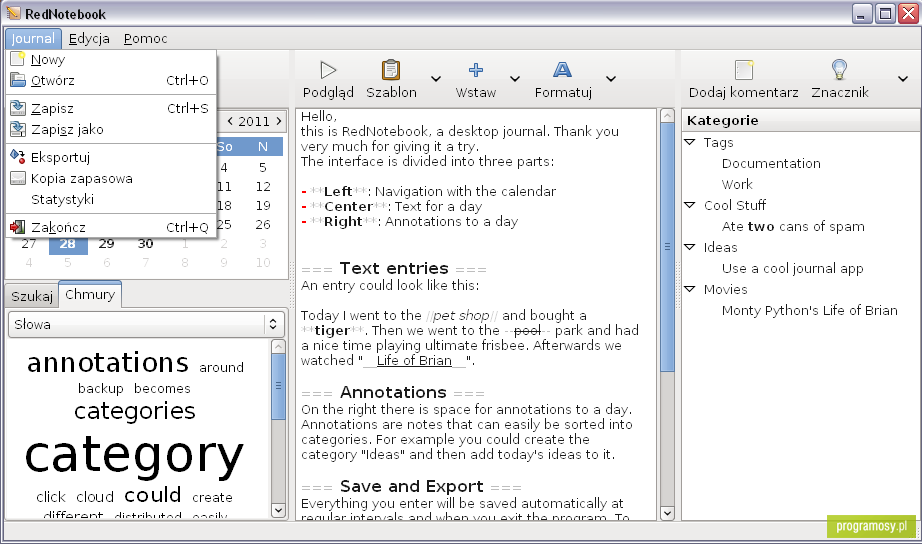This screenshot has width=922, height=544.
Task: Click the Eksportuj icon in menu
Action: [18, 156]
